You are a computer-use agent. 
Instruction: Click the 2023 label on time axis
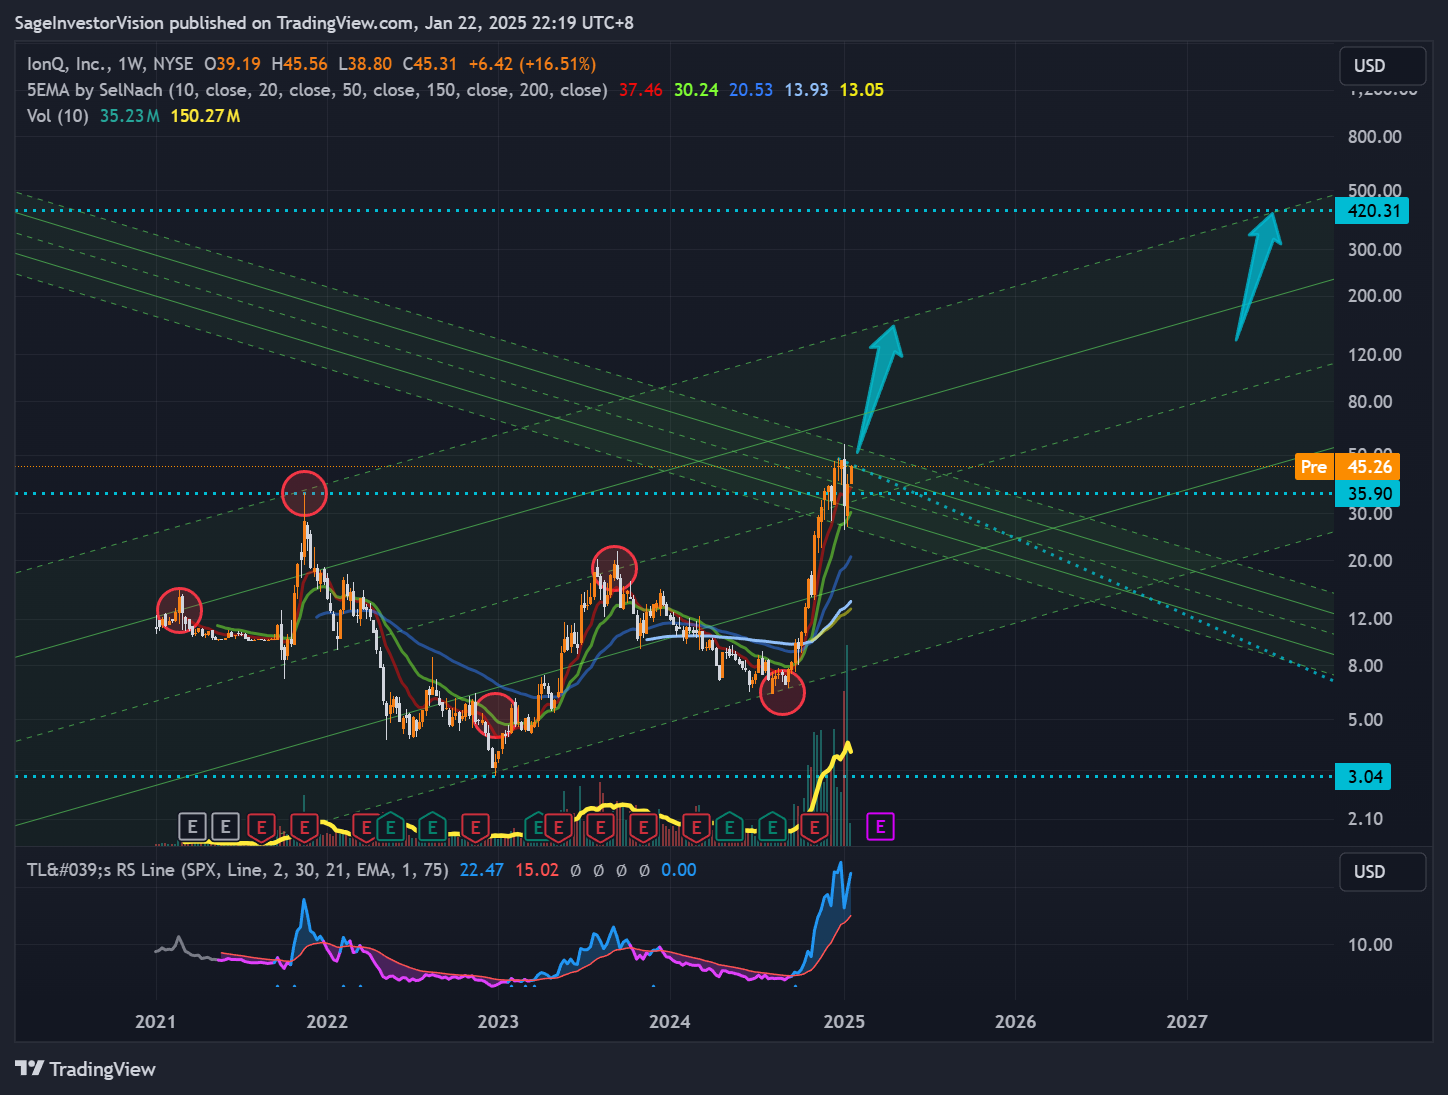498,1022
